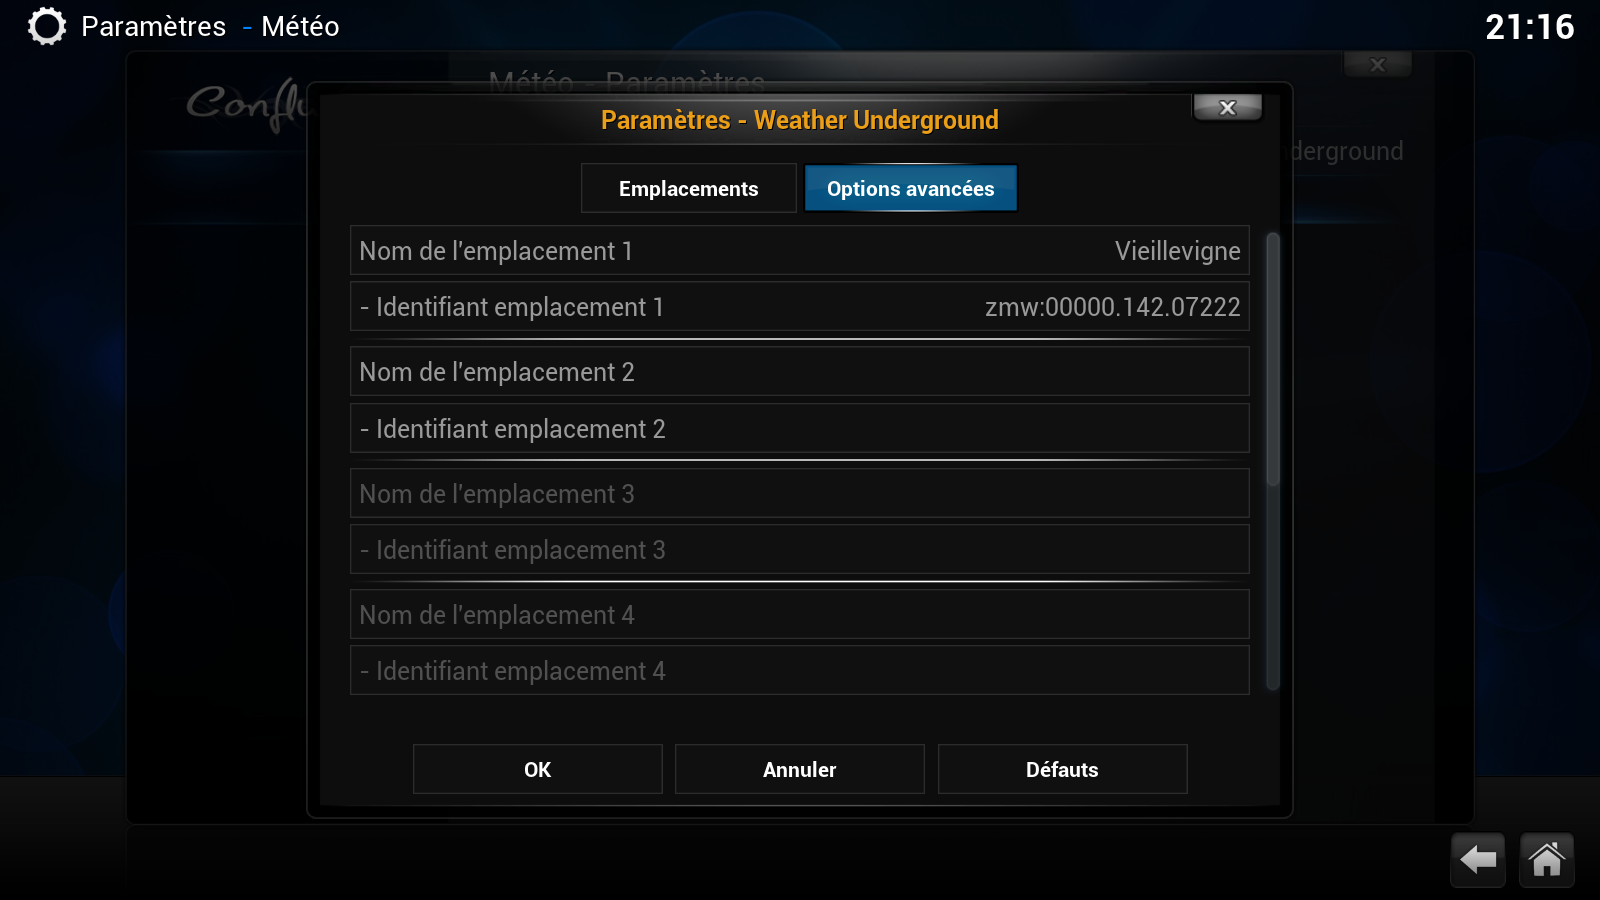Close the background Météo settings window
This screenshot has height=900, width=1600.
pyautogui.click(x=1377, y=65)
